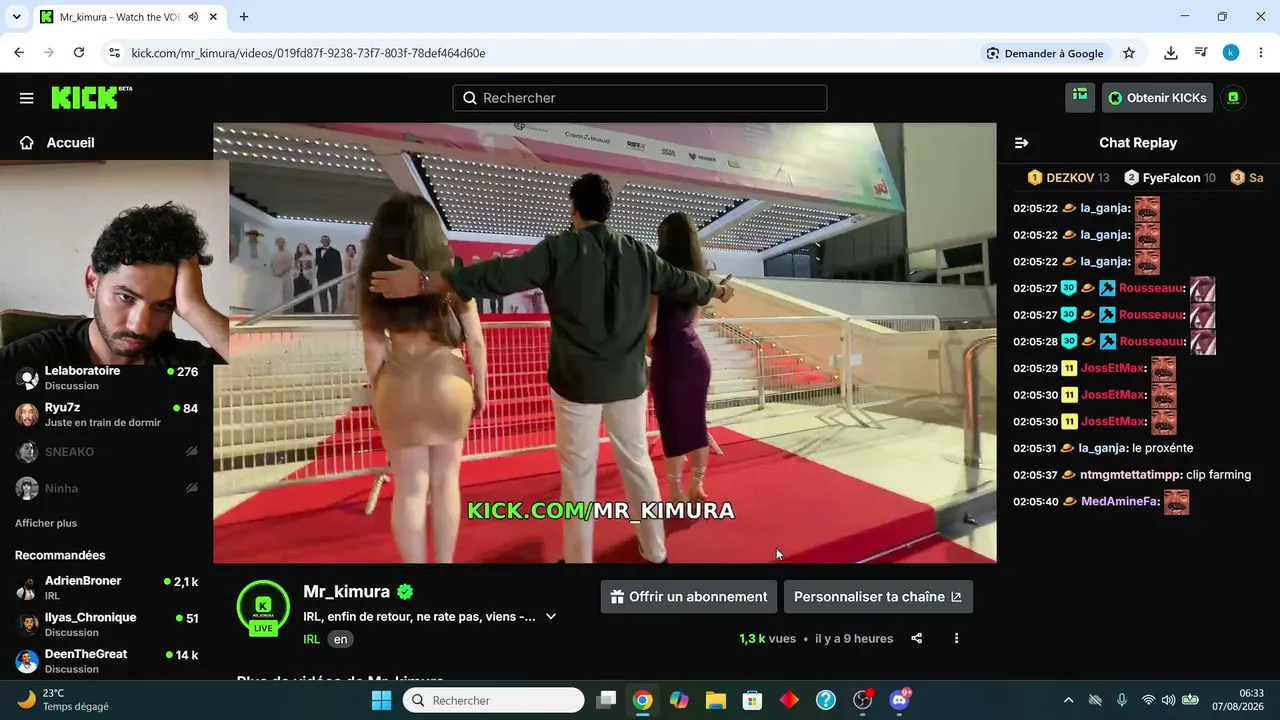Open offline Ninha channel in sidebar
This screenshot has height=720, width=1280.
(107, 488)
